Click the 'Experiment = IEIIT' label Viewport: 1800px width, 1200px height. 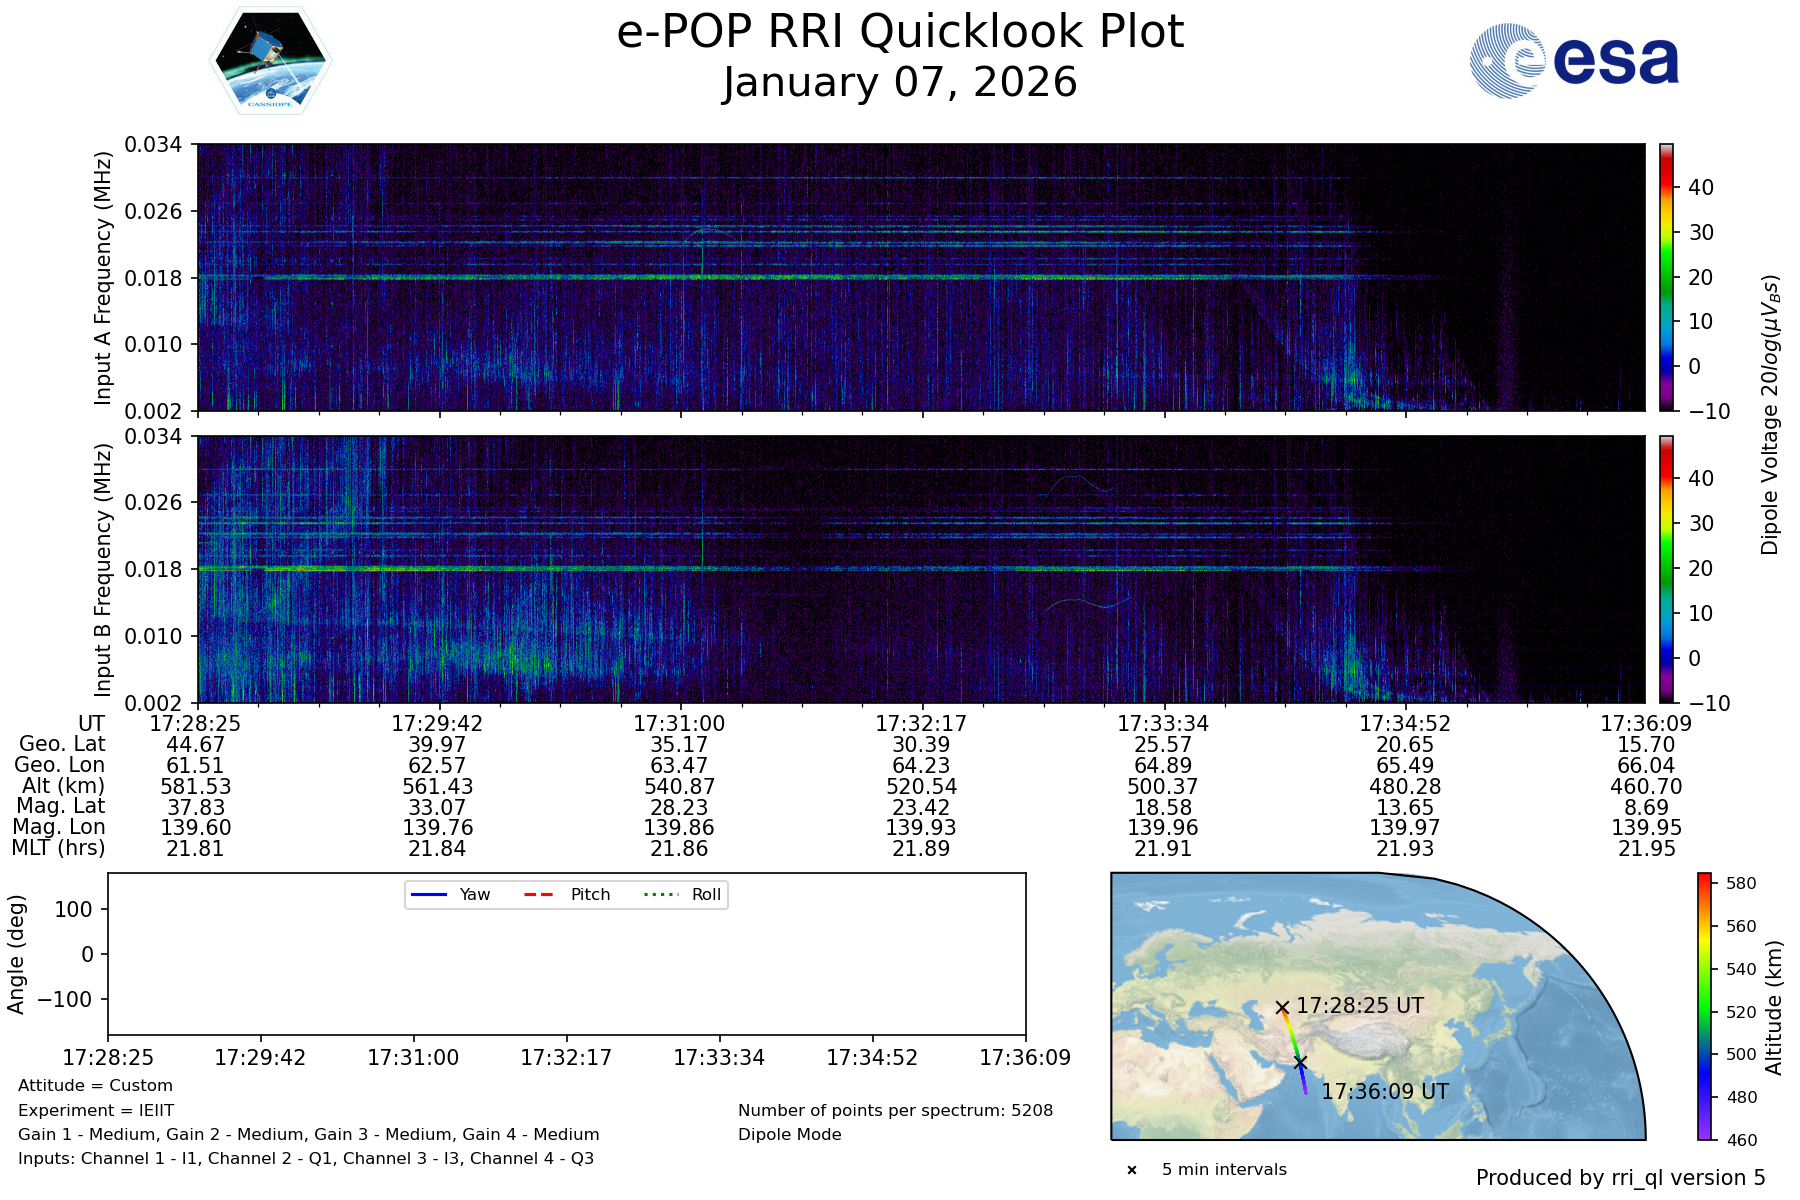pyautogui.click(x=96, y=1110)
